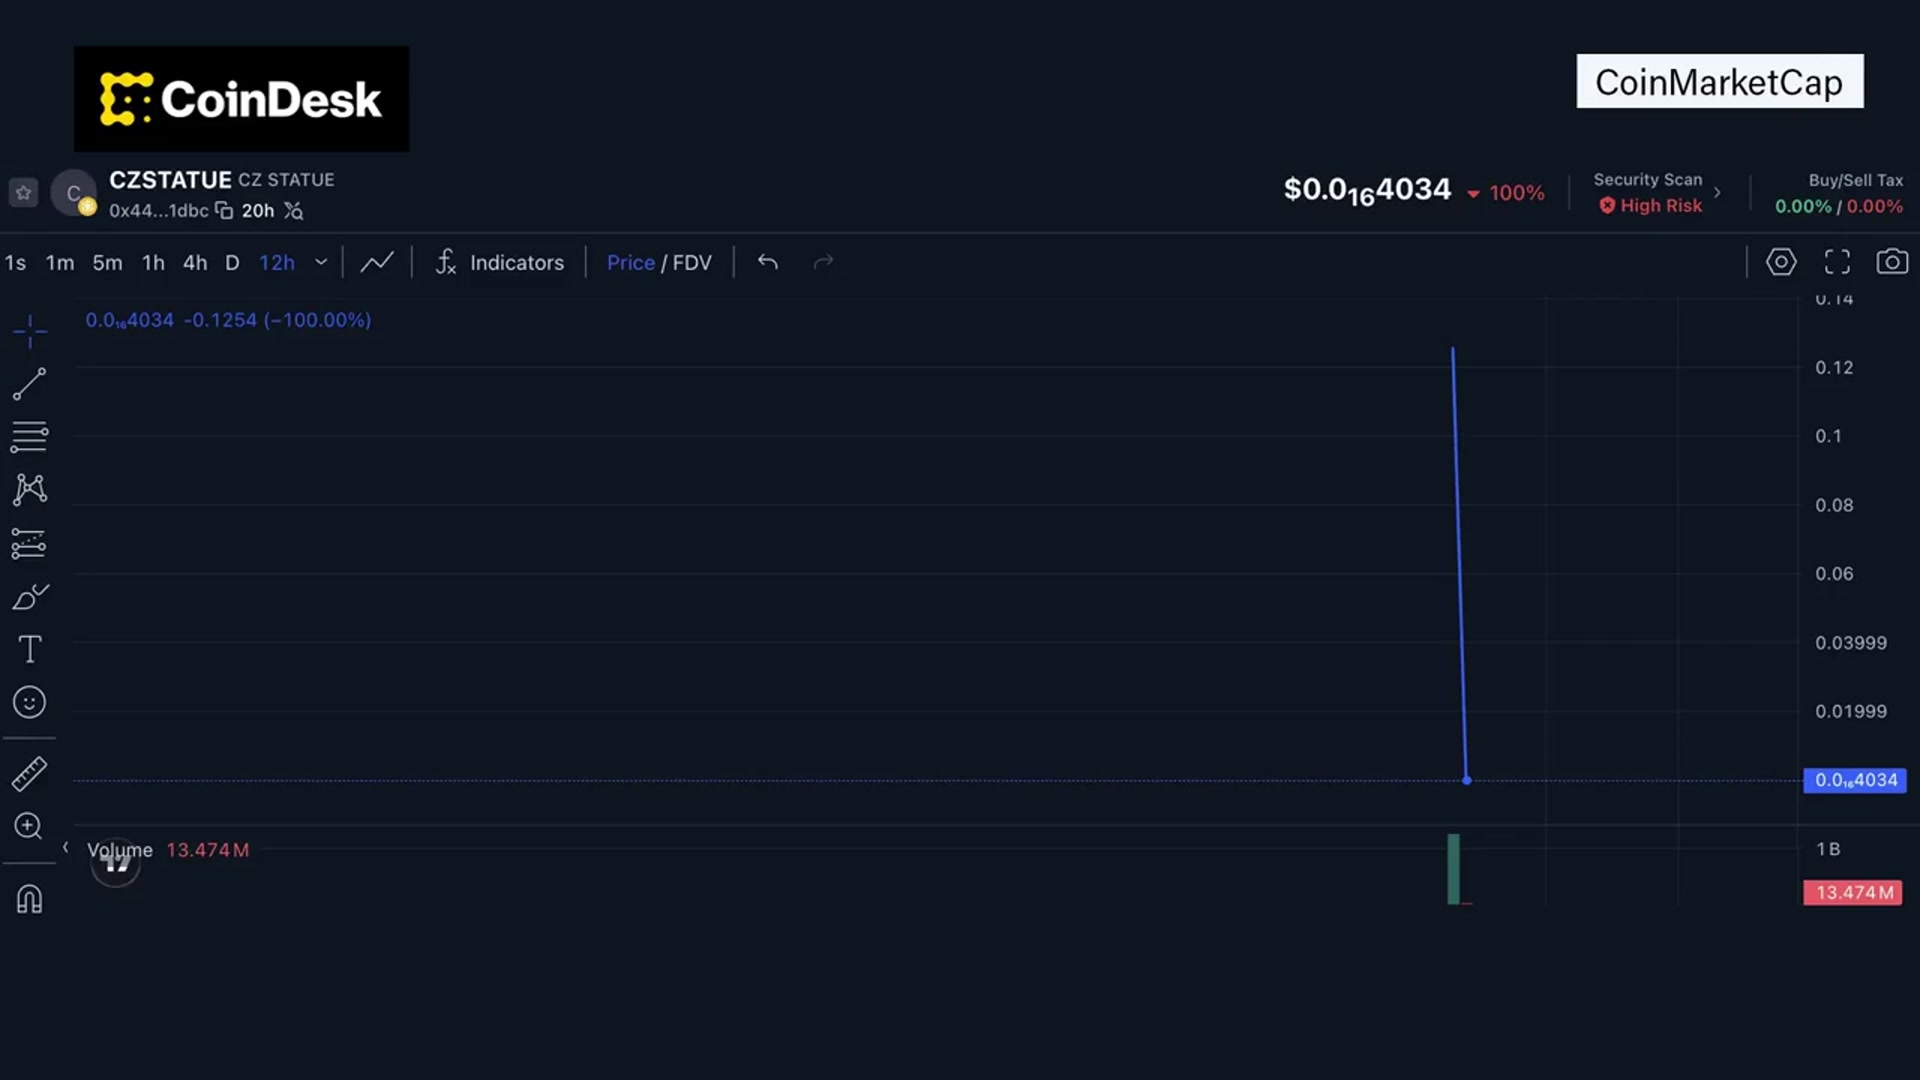
Task: Open the emoji sticker tool
Action: pyautogui.click(x=30, y=702)
